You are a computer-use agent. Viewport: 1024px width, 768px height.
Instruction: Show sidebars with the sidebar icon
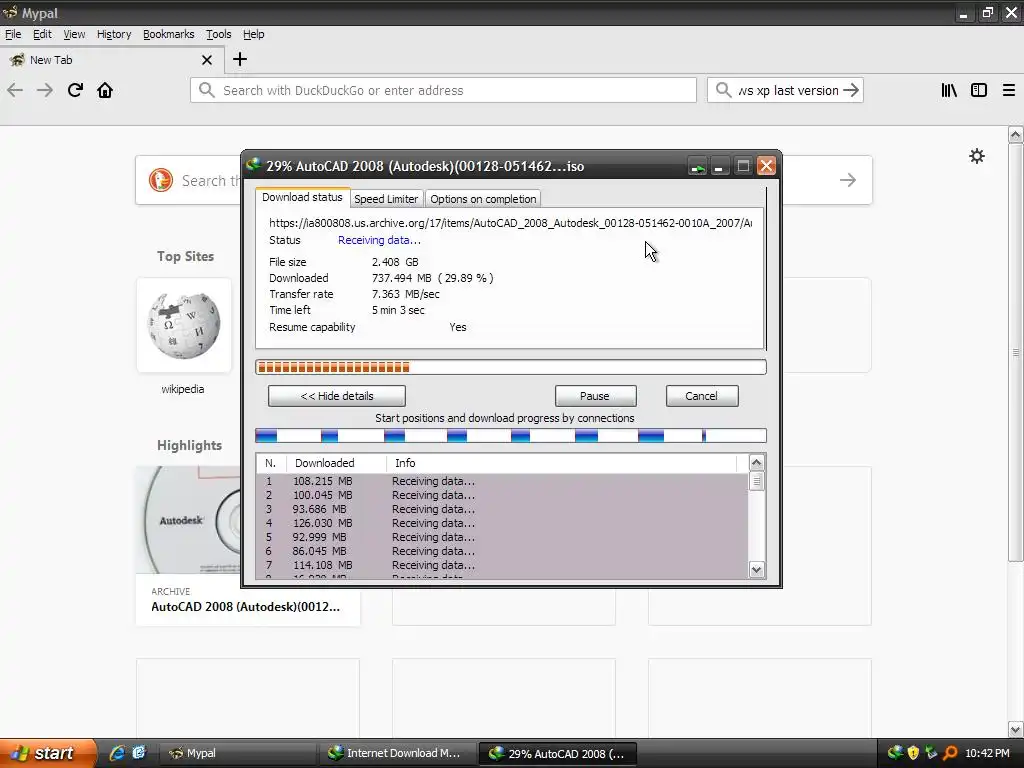[979, 90]
